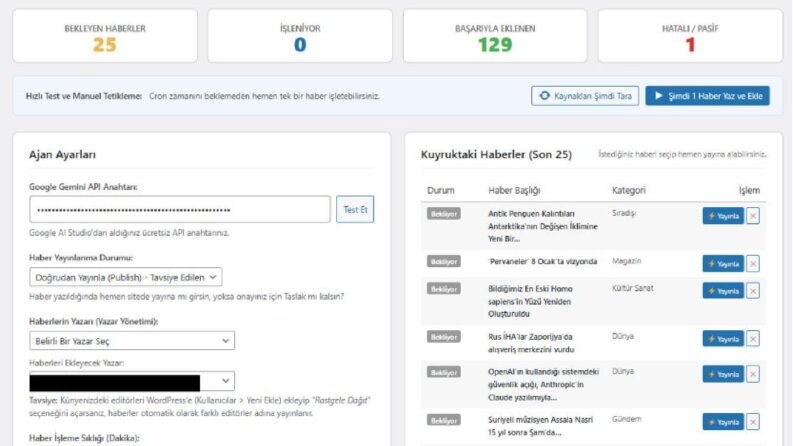
Task: Click the Bekleyen Haberler count 25
Action: 105,45
